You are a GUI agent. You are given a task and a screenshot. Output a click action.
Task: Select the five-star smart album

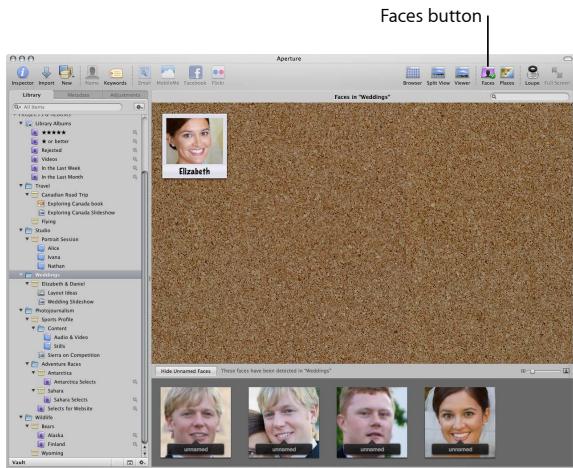[x=54, y=132]
